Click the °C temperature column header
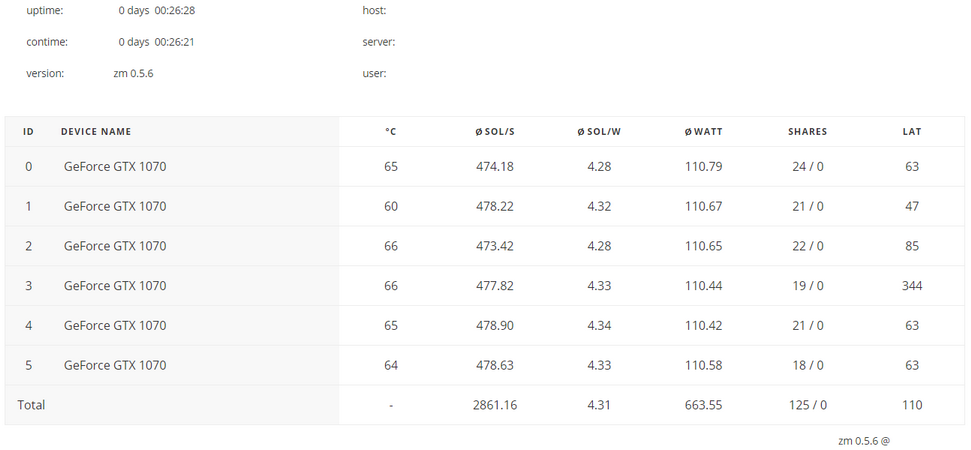971x450 pixels. point(391,132)
